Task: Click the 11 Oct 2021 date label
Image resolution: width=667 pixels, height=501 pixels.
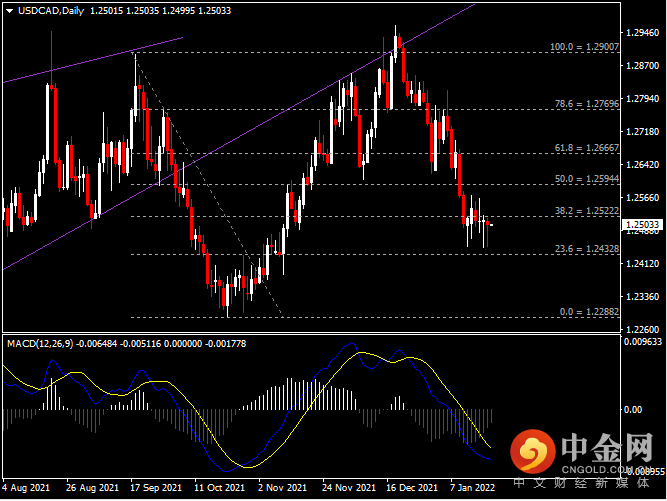Action: (219, 487)
